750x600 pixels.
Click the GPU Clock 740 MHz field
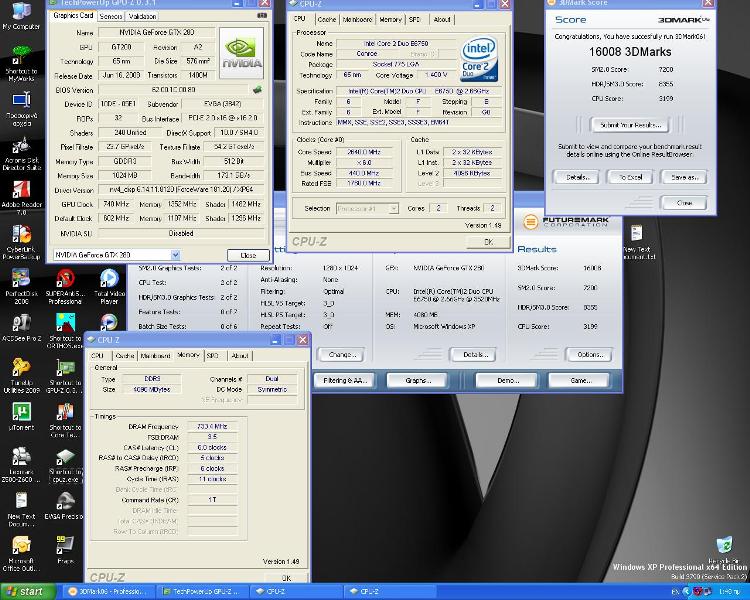click(x=116, y=204)
